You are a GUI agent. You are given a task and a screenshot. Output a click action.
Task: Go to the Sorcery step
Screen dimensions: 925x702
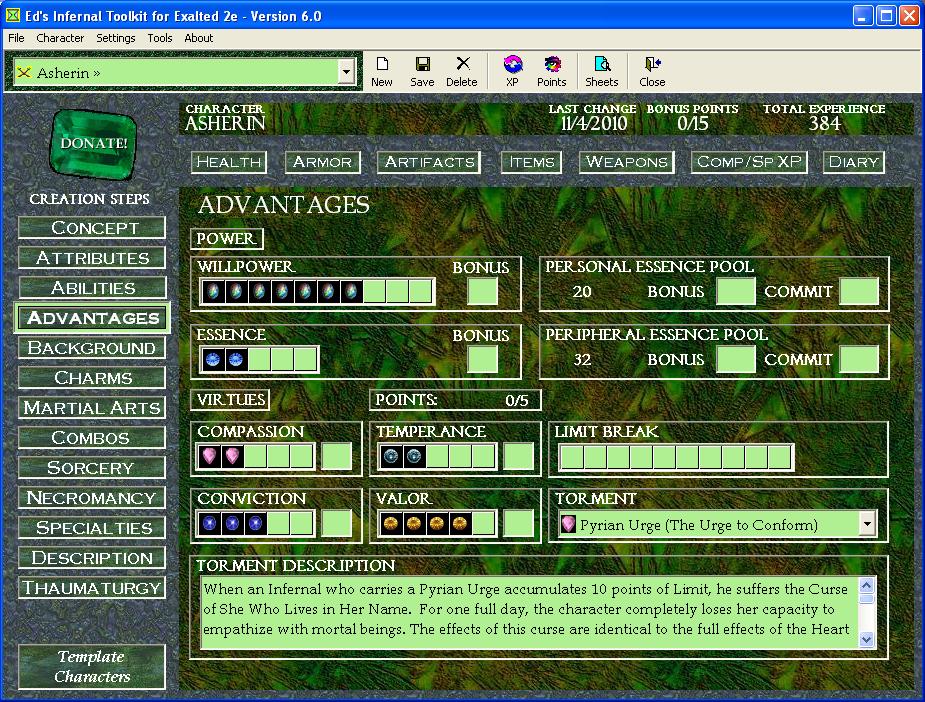pyautogui.click(x=92, y=468)
